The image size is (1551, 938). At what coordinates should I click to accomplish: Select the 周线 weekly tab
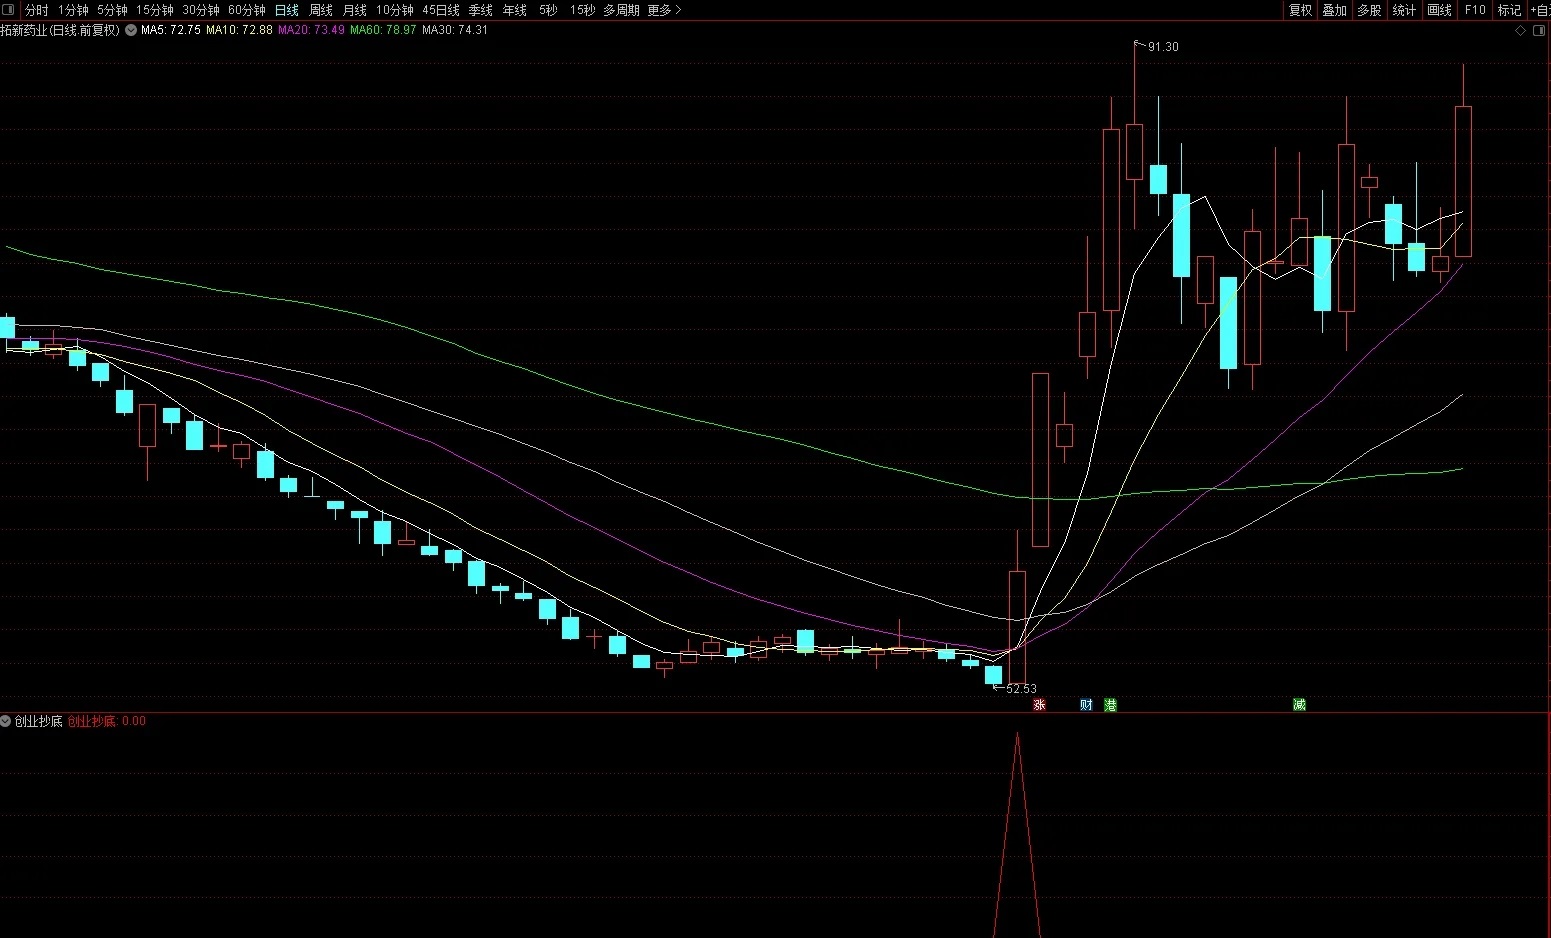click(321, 10)
